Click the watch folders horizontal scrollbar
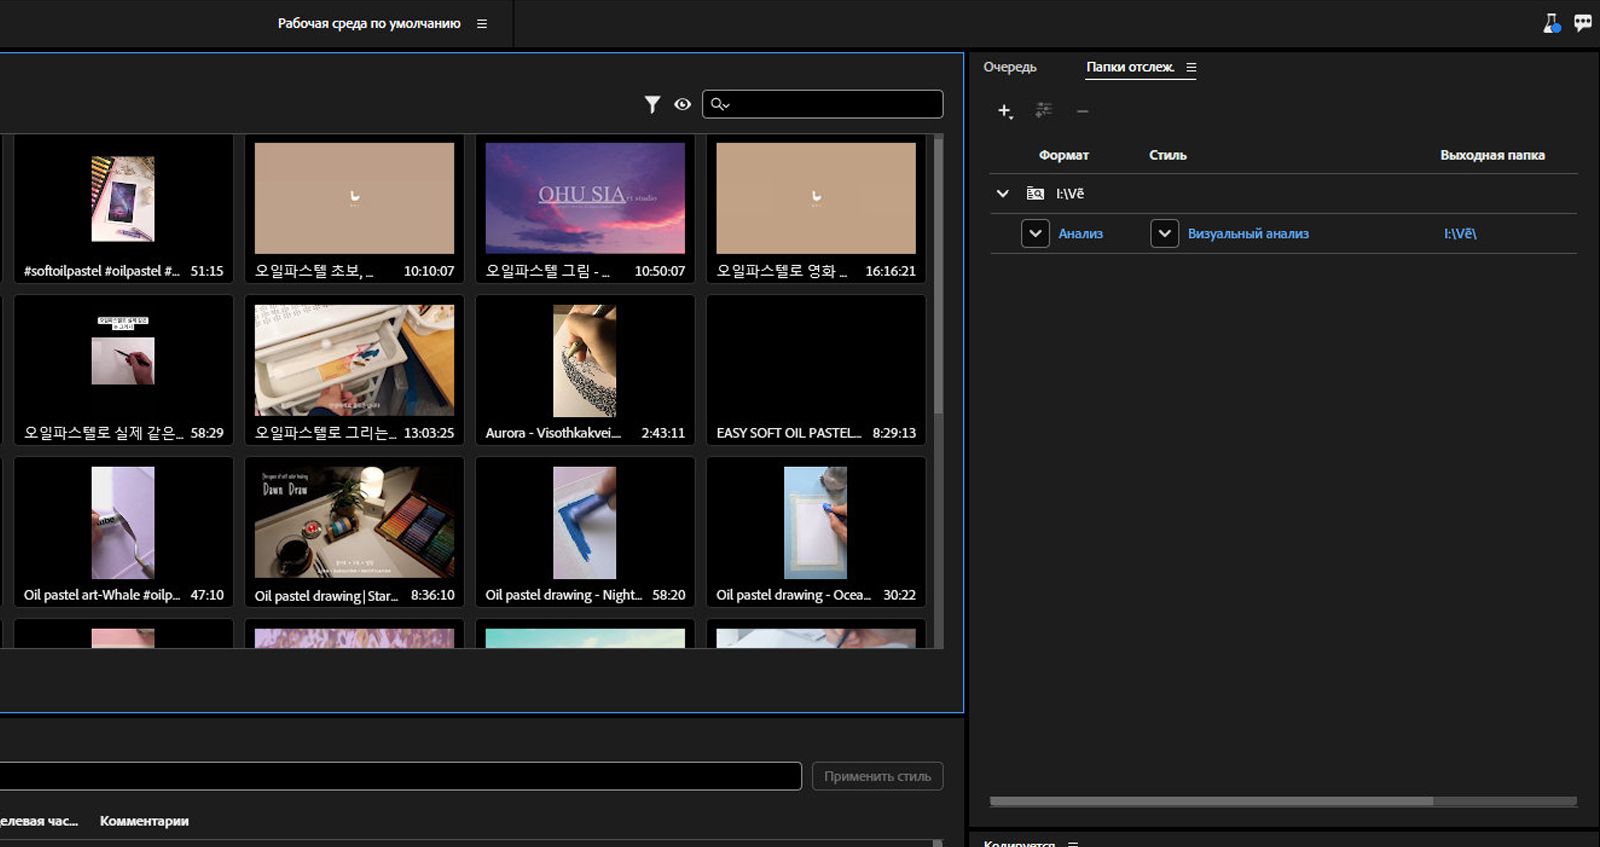Image resolution: width=1600 pixels, height=847 pixels. [1210, 801]
